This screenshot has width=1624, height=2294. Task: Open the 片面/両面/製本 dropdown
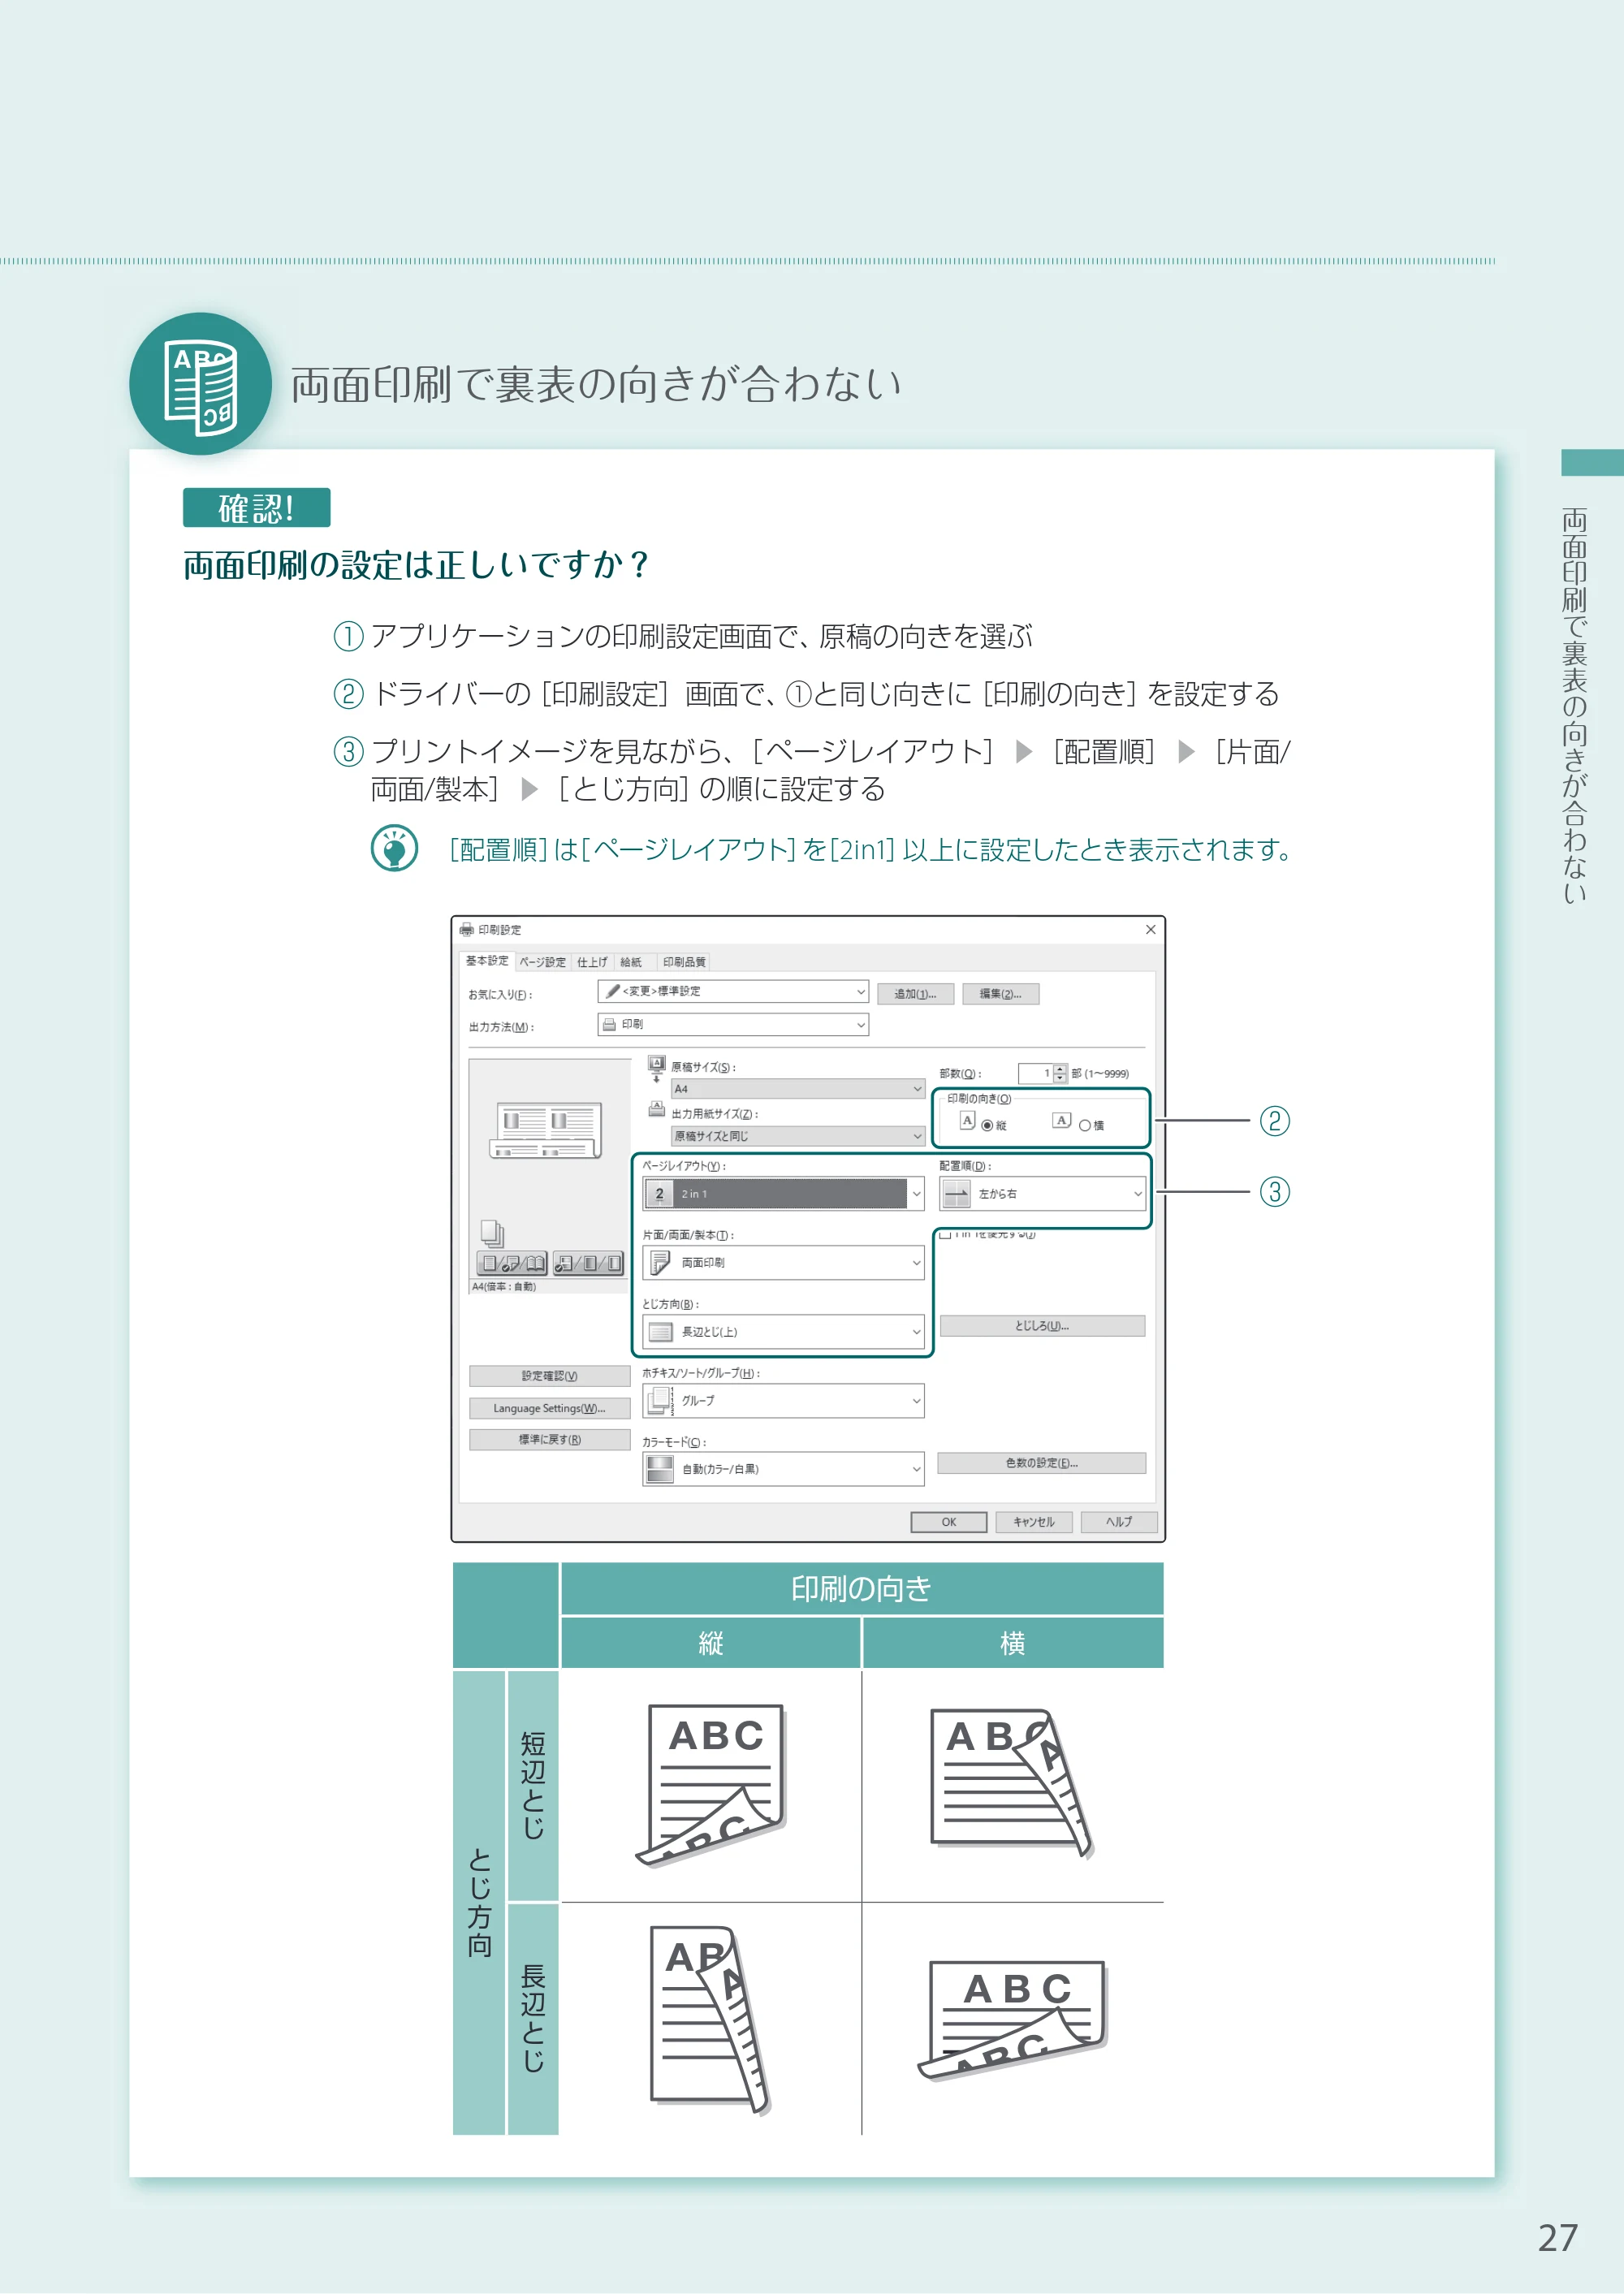[783, 1263]
